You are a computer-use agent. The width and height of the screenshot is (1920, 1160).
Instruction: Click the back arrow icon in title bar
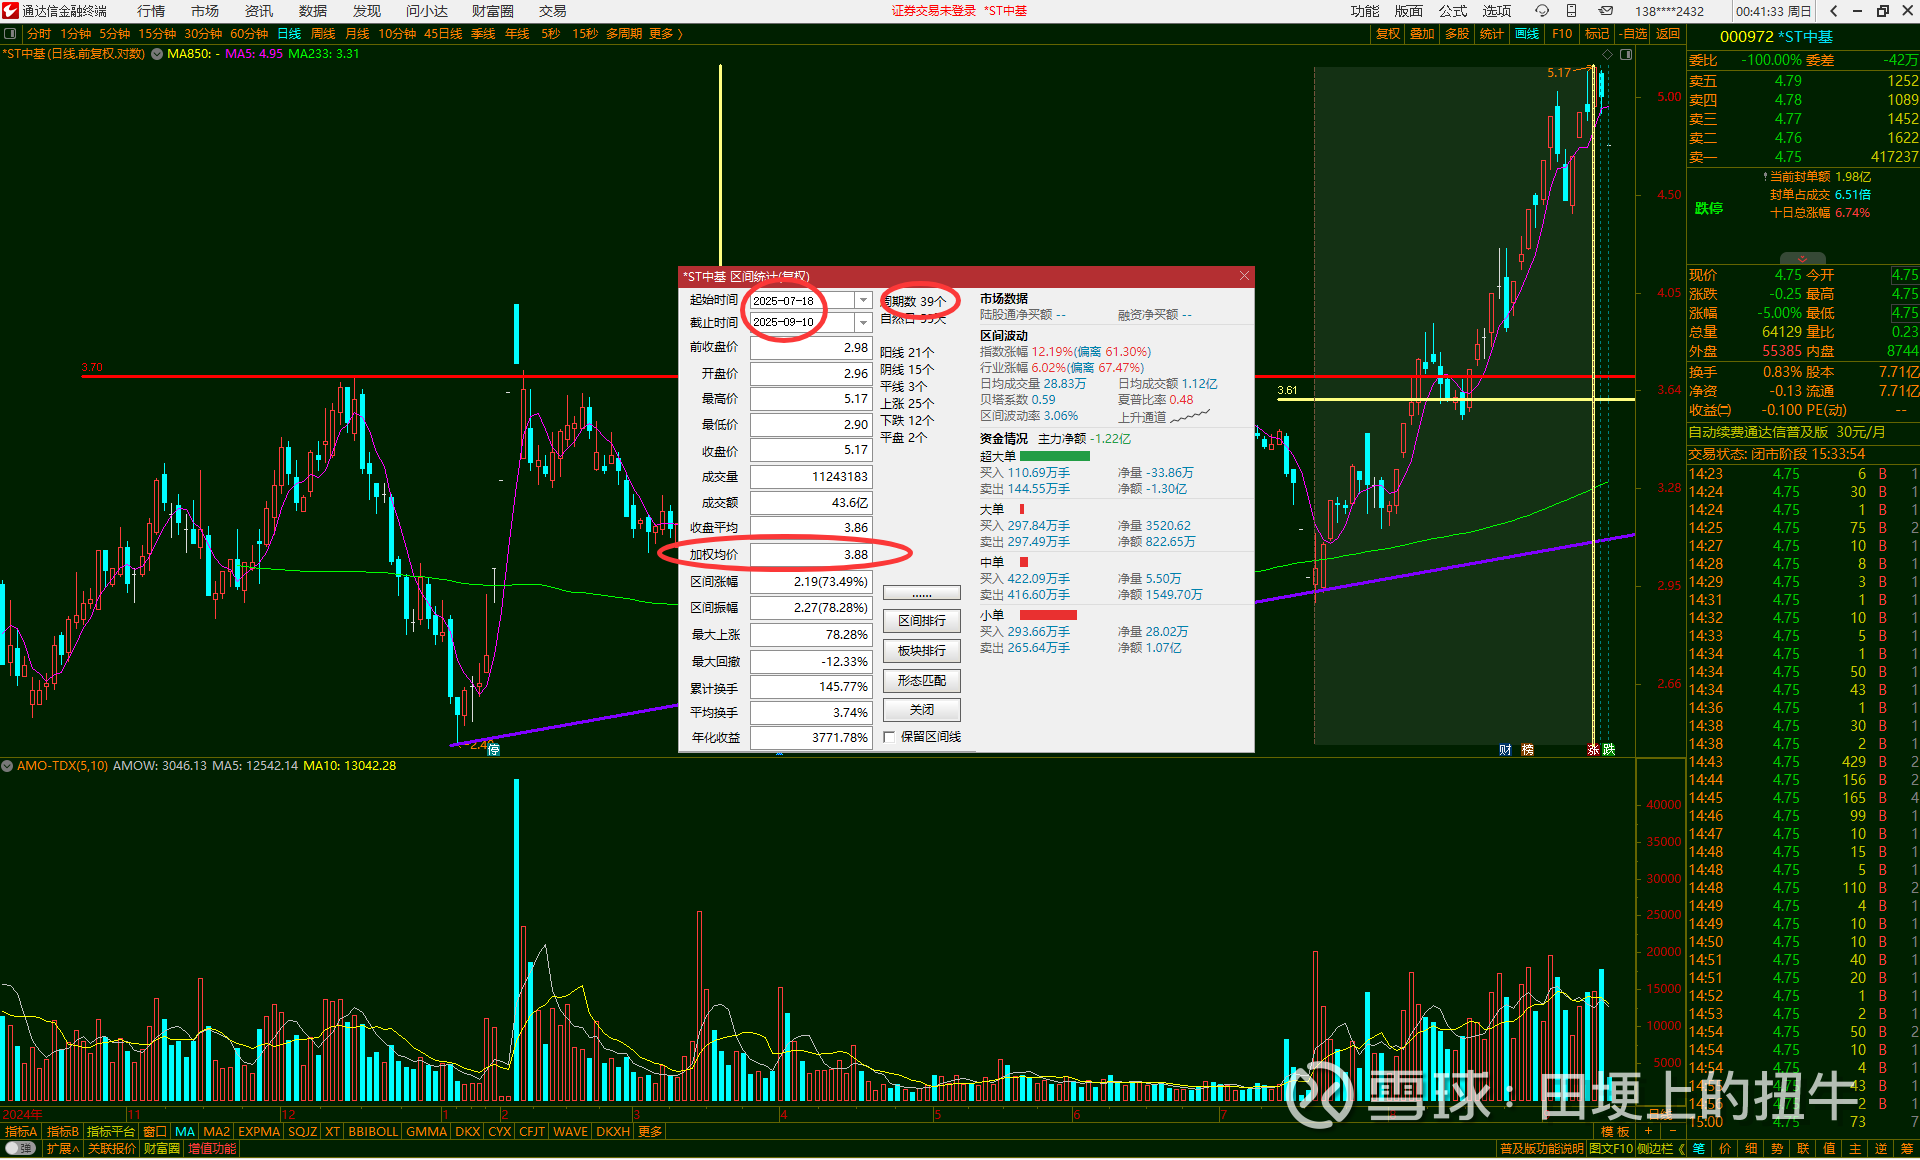coord(1833,11)
